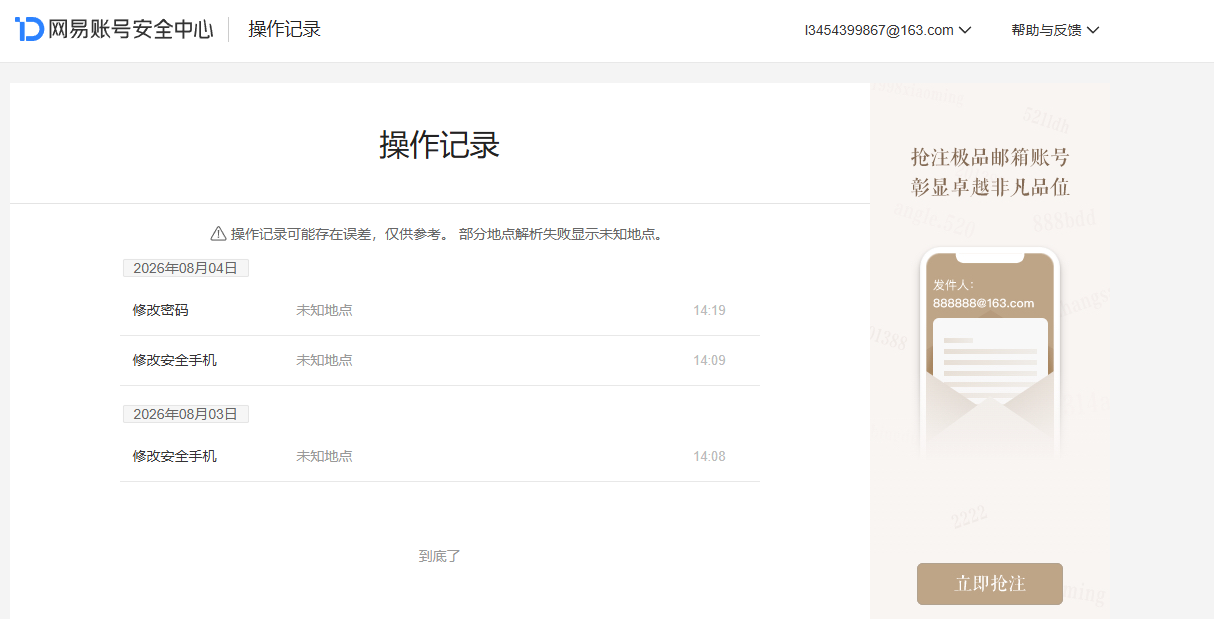Expand the l3454399867@163.com account dropdown

pyautogui.click(x=888, y=30)
